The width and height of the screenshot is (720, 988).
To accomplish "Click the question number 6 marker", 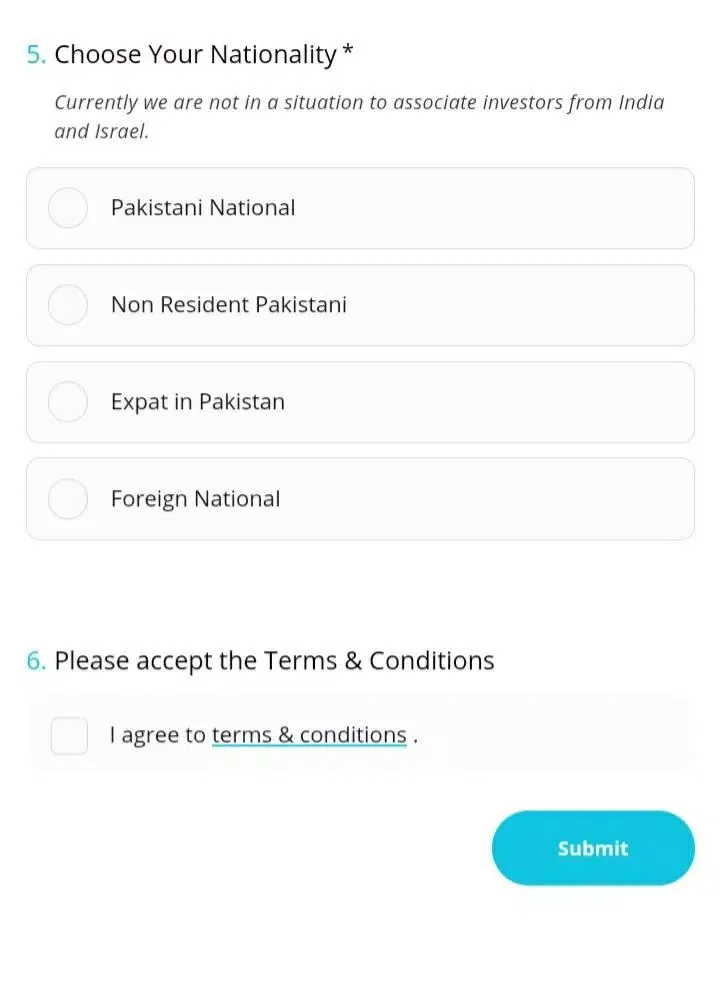I will (36, 661).
